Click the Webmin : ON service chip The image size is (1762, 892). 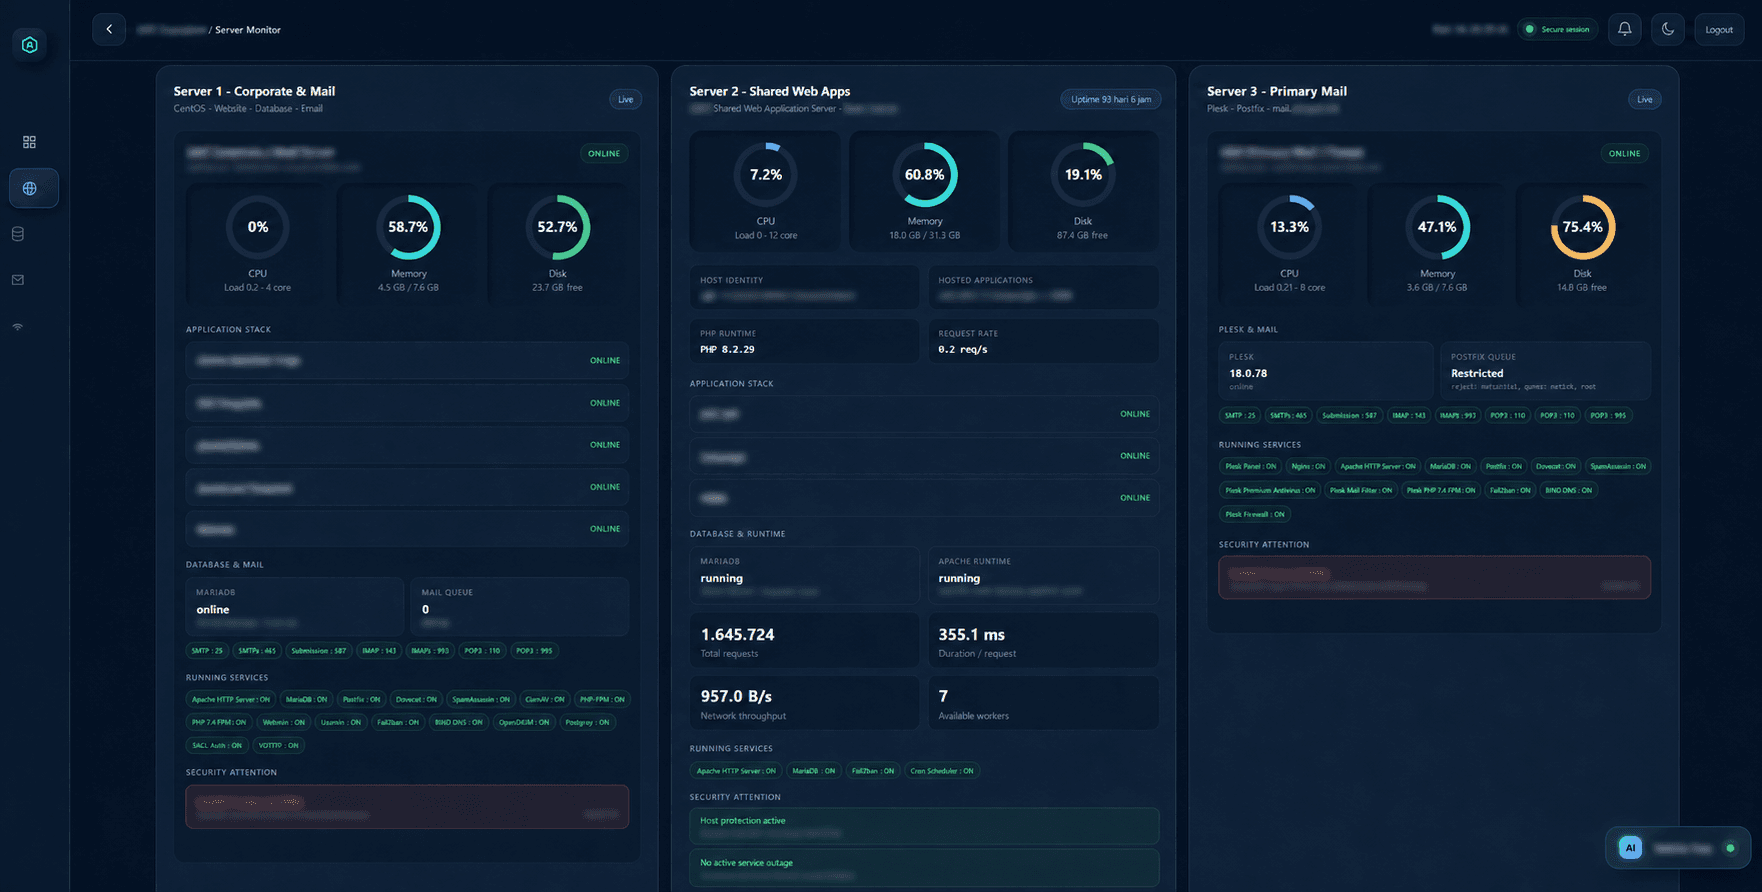coord(283,722)
